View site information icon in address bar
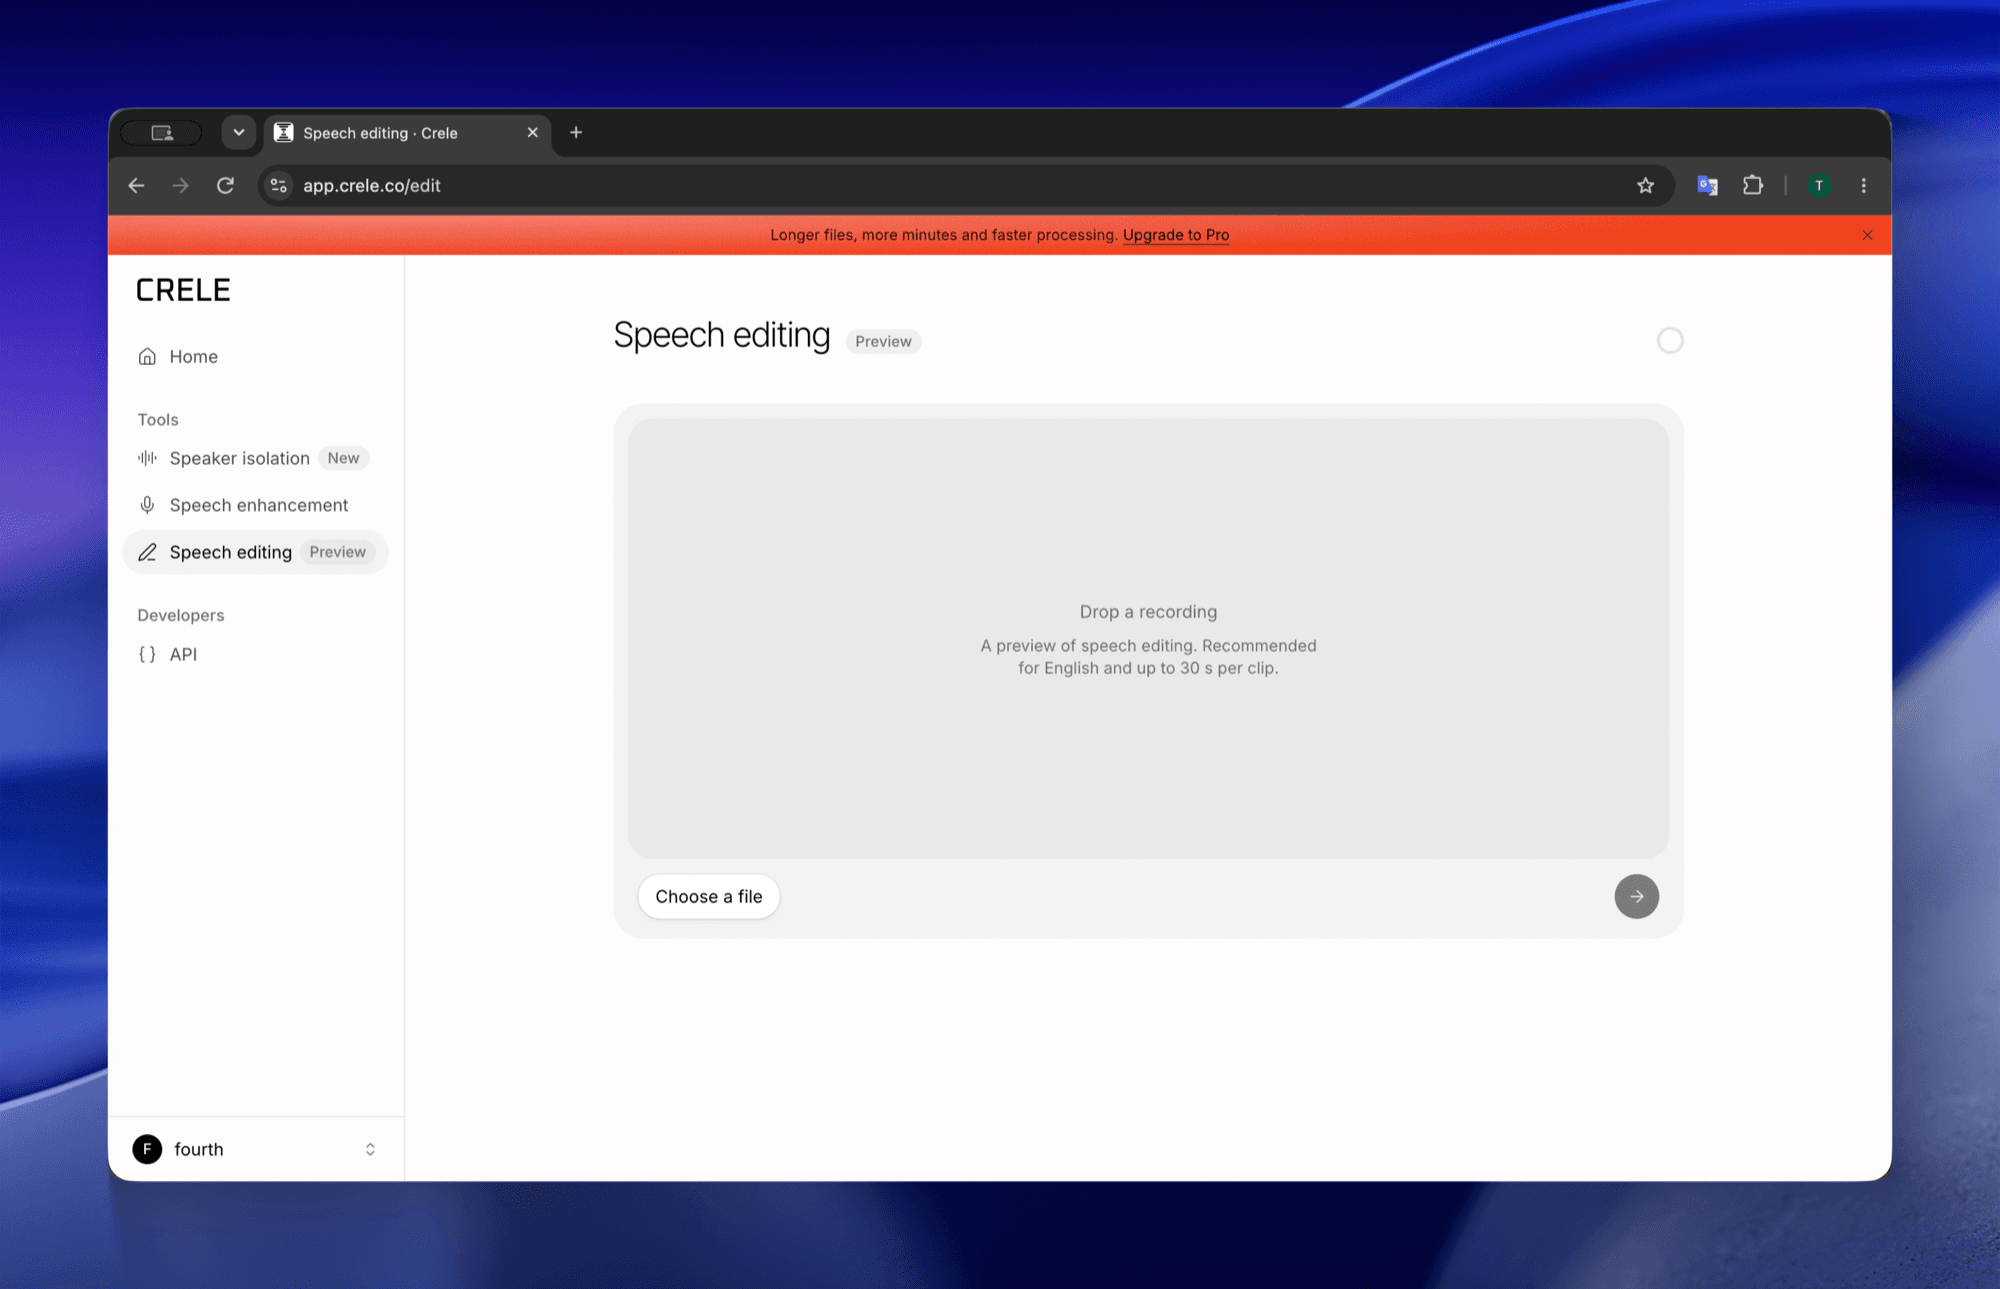This screenshot has width=2000, height=1289. (279, 186)
